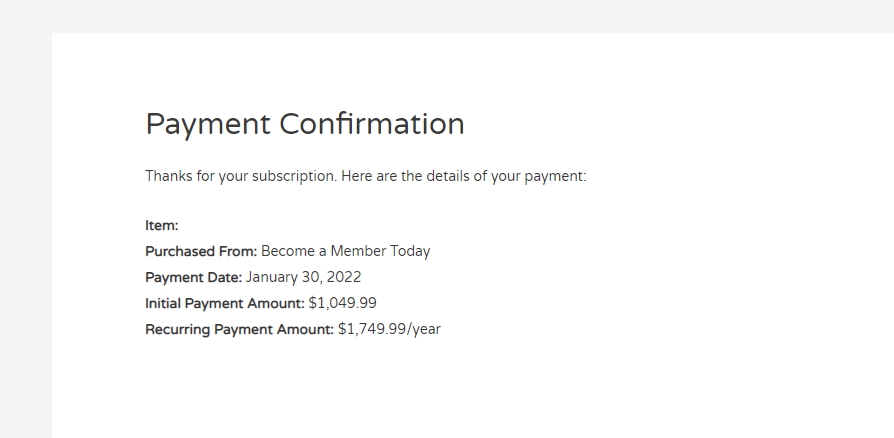
Task: Select the $1,049.99 initial amount
Action: (x=343, y=303)
